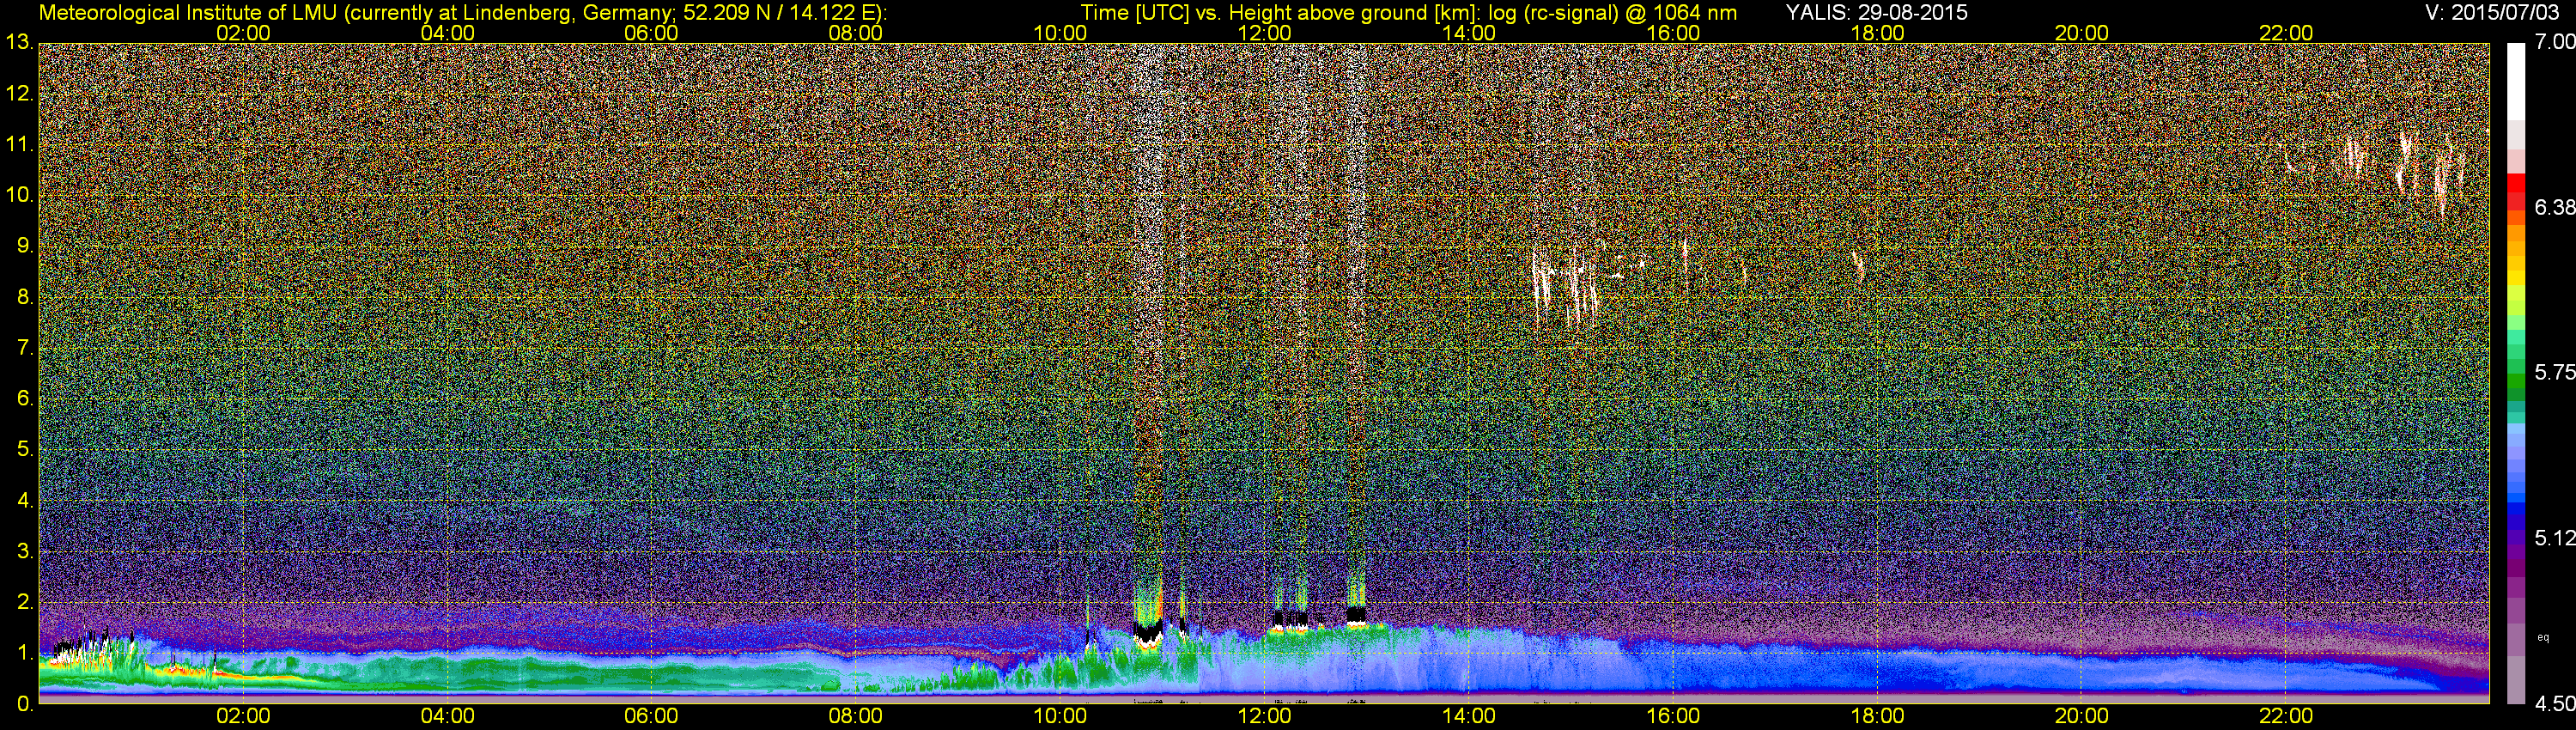Click the 10 km height axis label
Image resolution: width=2576 pixels, height=730 pixels.
pyautogui.click(x=20, y=195)
